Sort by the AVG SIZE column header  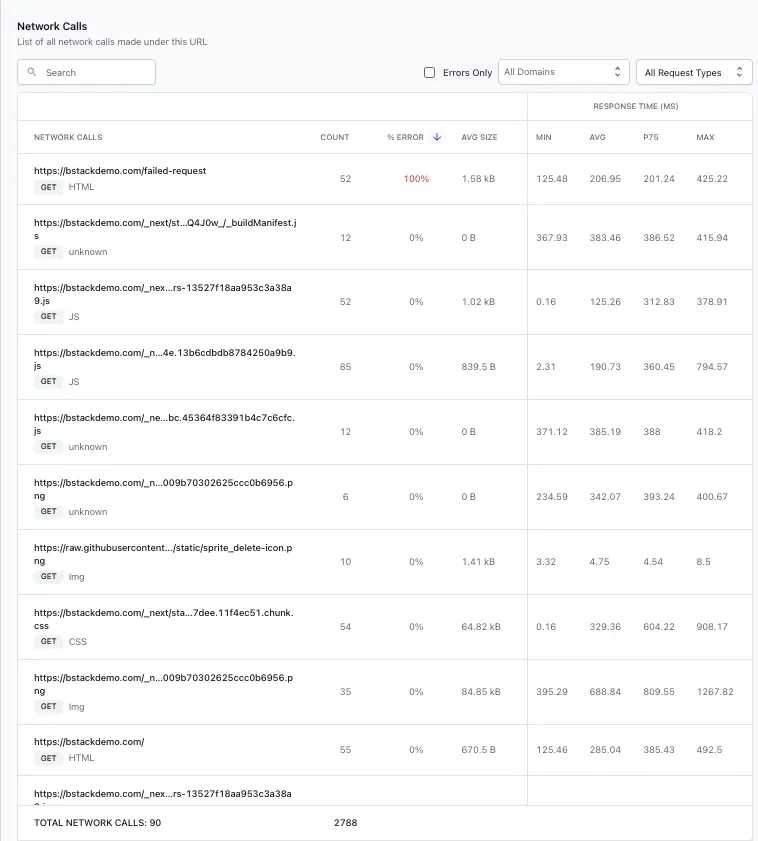[479, 137]
